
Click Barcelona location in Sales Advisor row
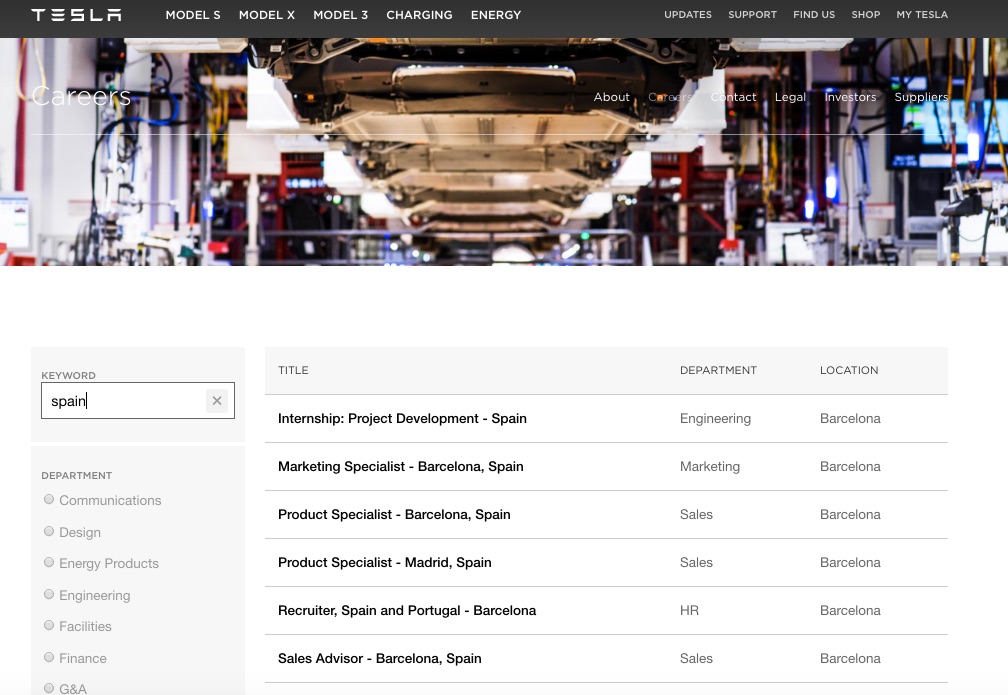point(850,658)
